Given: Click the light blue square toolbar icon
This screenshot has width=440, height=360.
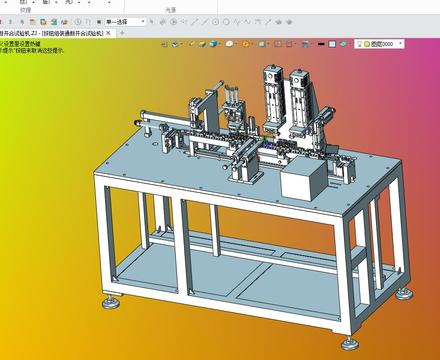Looking at the screenshot, I should tap(332, 44).
